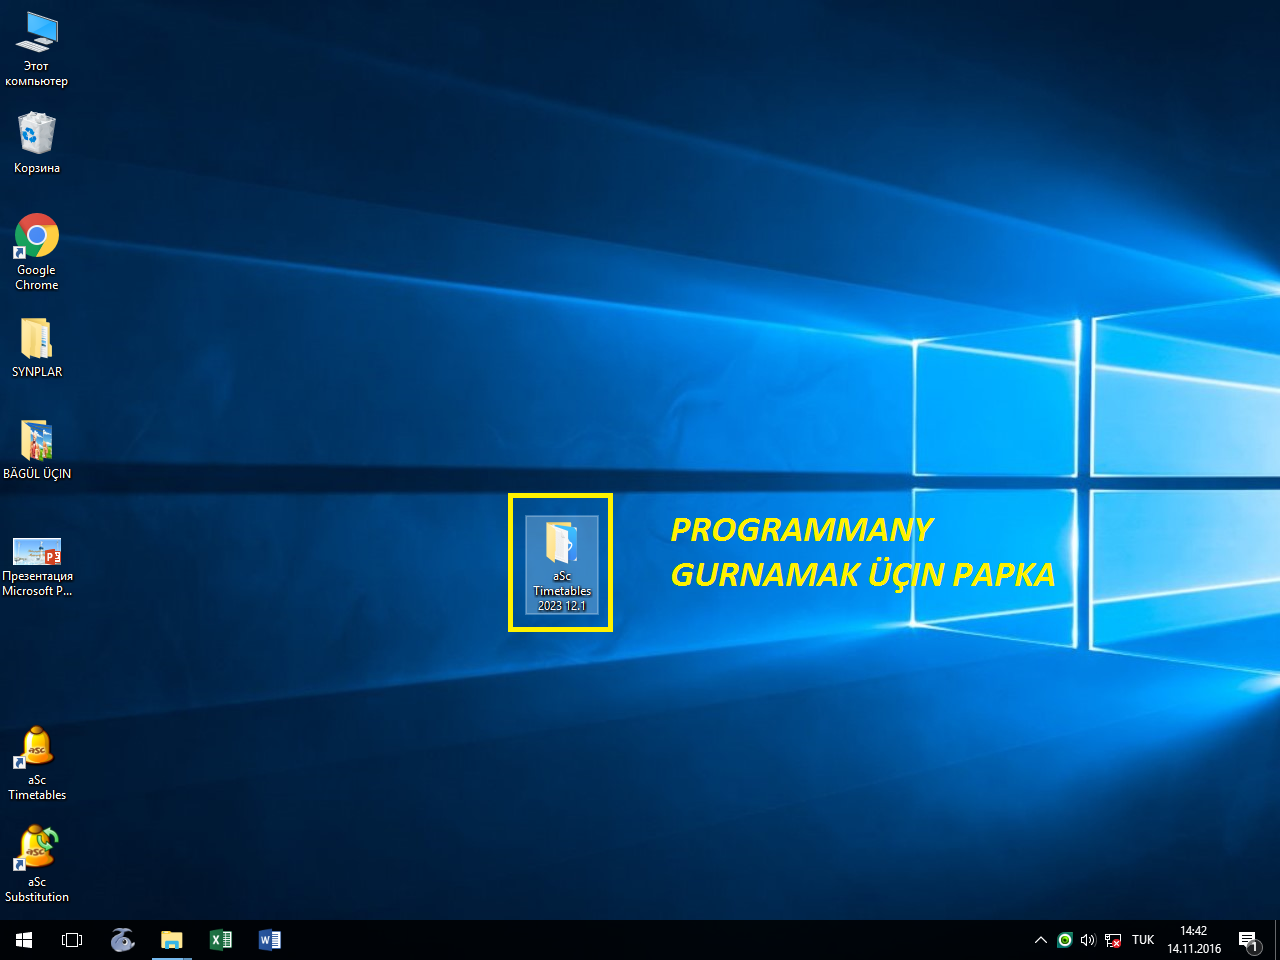Open the clock showing 14:42
Viewport: 1280px width, 960px height.
(1194, 940)
